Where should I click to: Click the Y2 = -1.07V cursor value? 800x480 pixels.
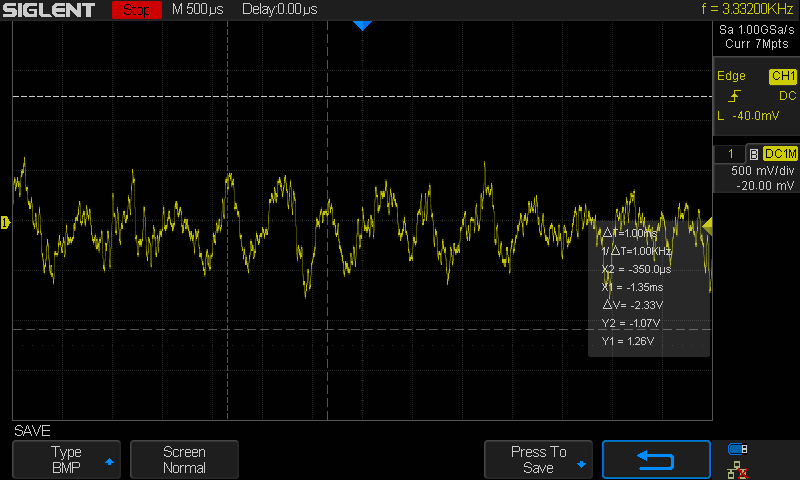(631, 323)
